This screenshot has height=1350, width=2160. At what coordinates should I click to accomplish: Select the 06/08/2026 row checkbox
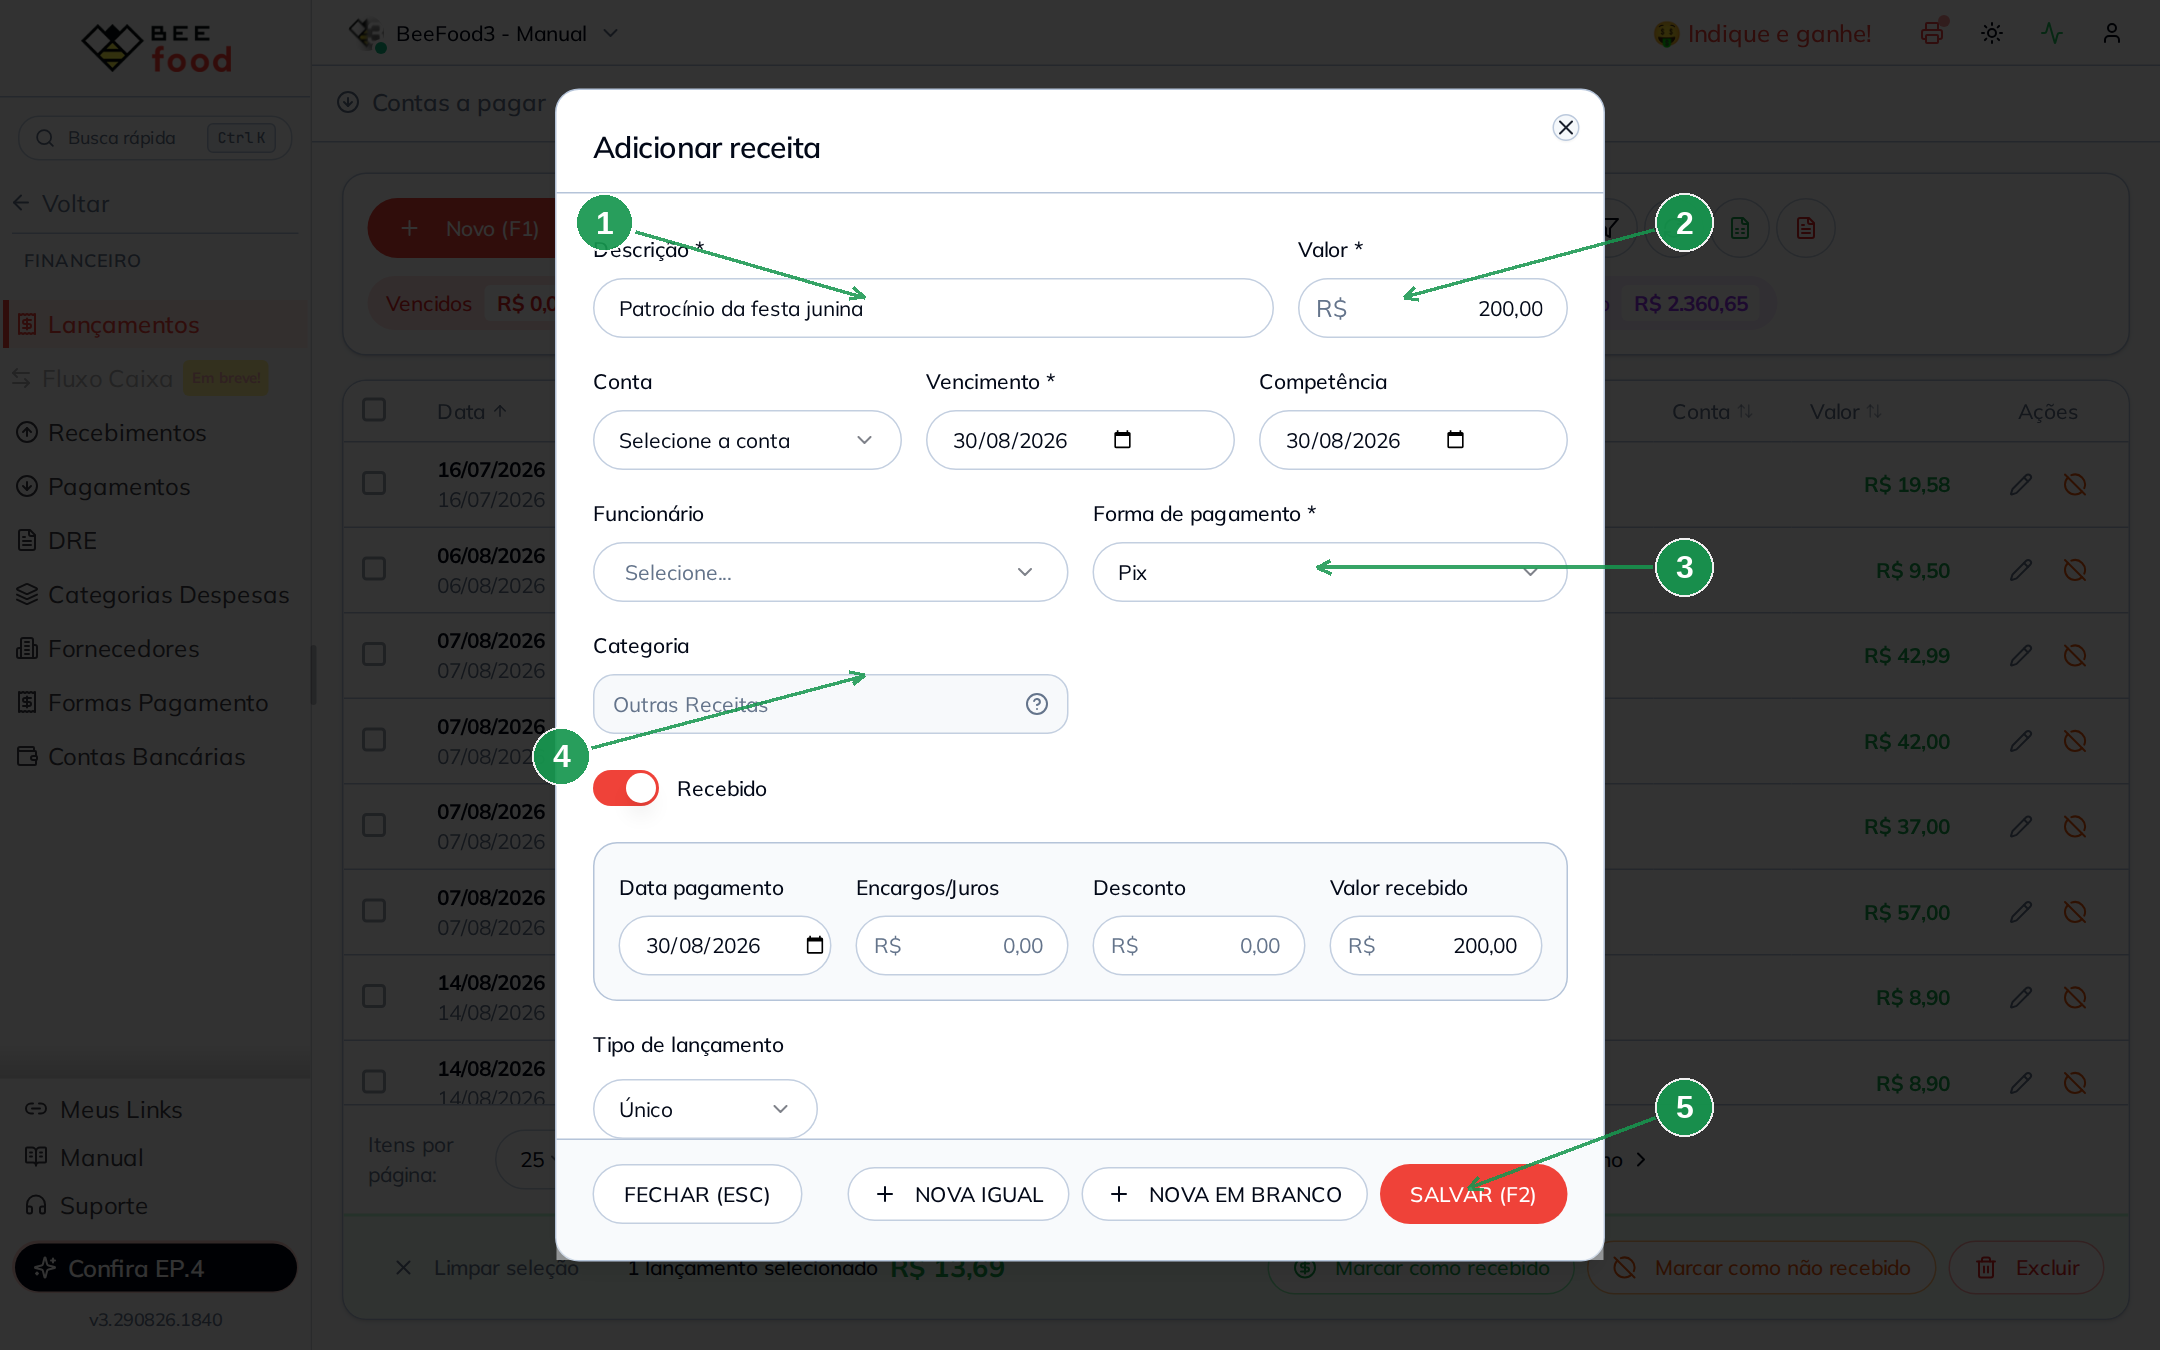[x=374, y=569]
